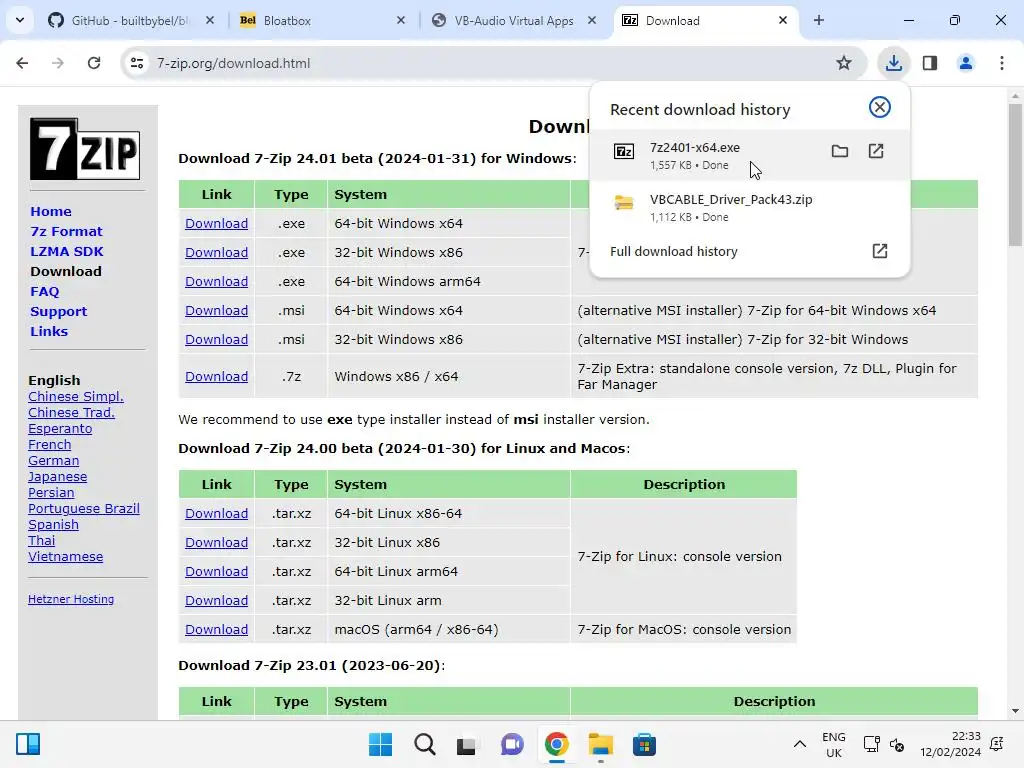This screenshot has width=1024, height=768.
Task: Download .tar.xz for 32-bit Linux arm
Action: click(216, 600)
